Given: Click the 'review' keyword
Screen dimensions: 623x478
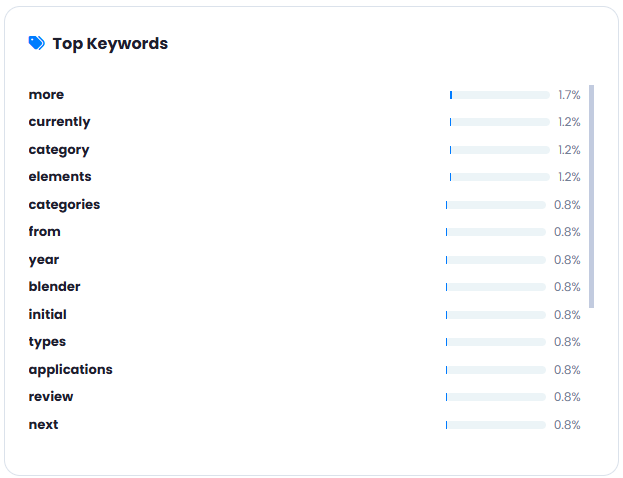Looking at the screenshot, I should 51,397.
